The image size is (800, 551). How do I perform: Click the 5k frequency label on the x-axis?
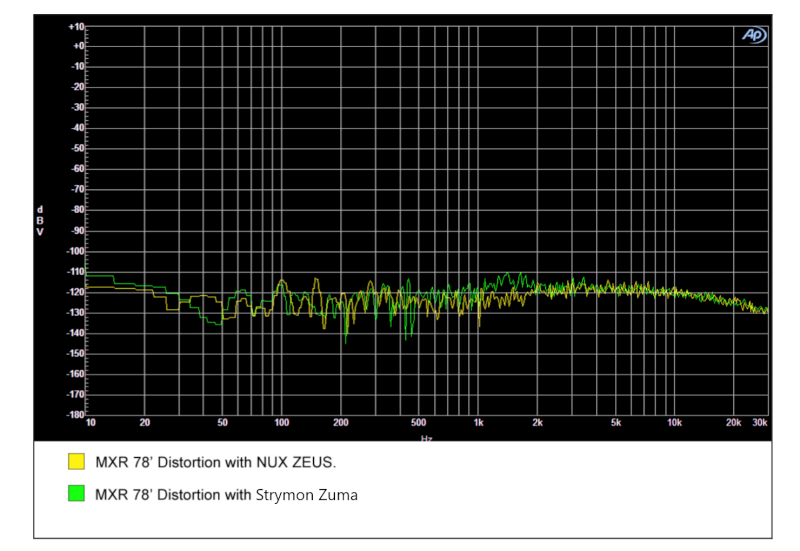(616, 423)
